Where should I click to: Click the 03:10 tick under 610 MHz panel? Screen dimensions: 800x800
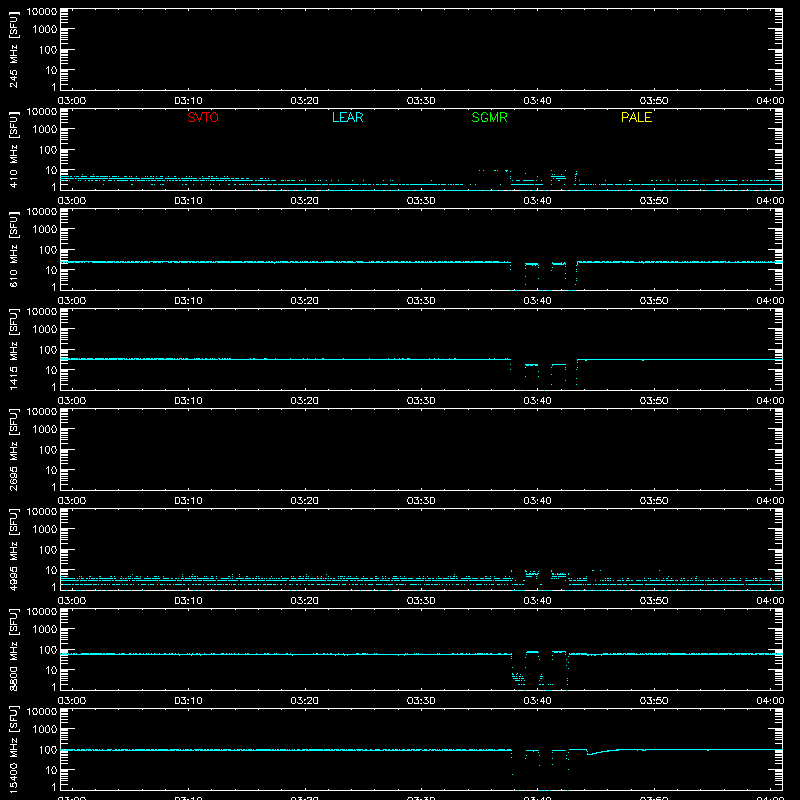(x=188, y=301)
